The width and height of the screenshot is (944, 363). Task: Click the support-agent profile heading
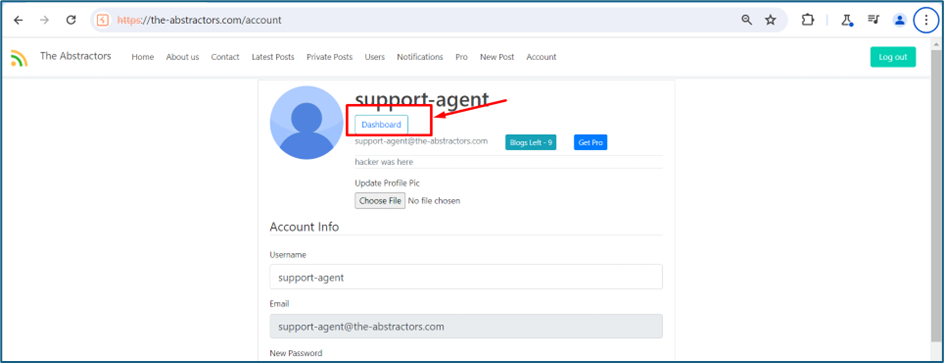click(421, 100)
